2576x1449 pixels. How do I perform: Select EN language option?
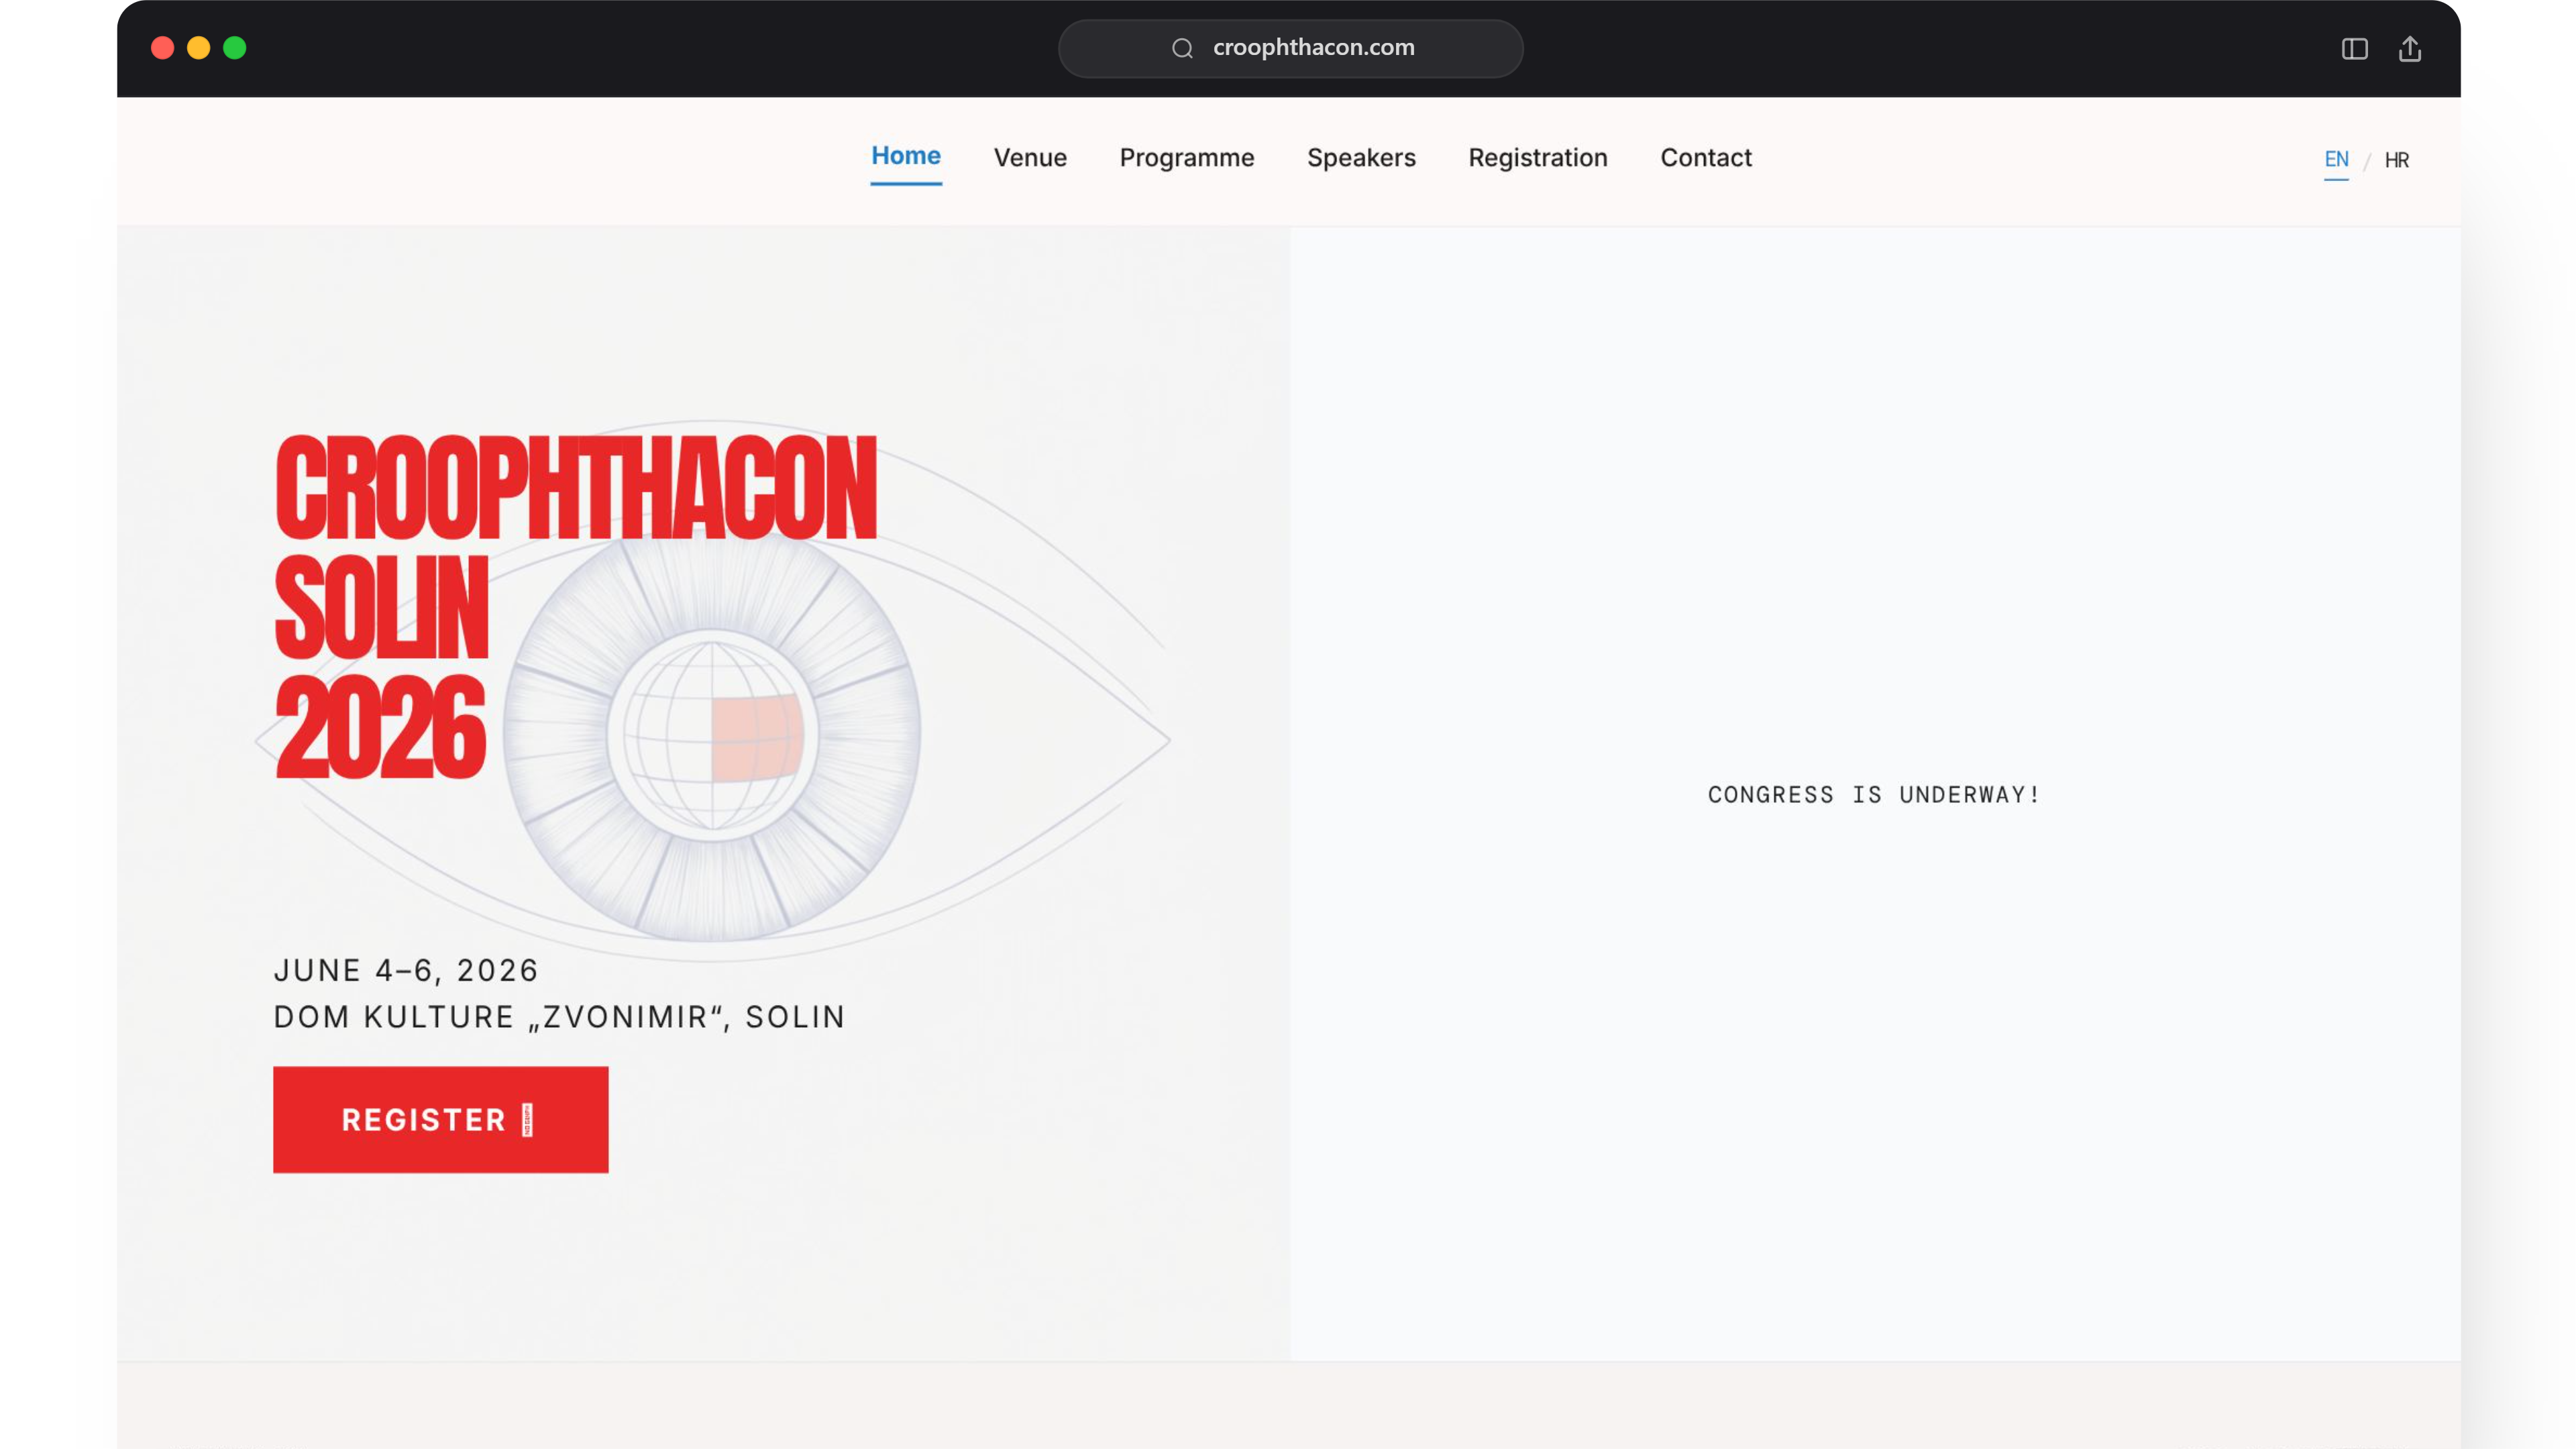click(2336, 160)
